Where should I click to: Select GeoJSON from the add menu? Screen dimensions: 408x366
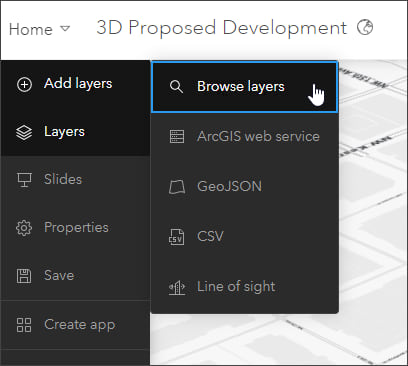pos(245,187)
